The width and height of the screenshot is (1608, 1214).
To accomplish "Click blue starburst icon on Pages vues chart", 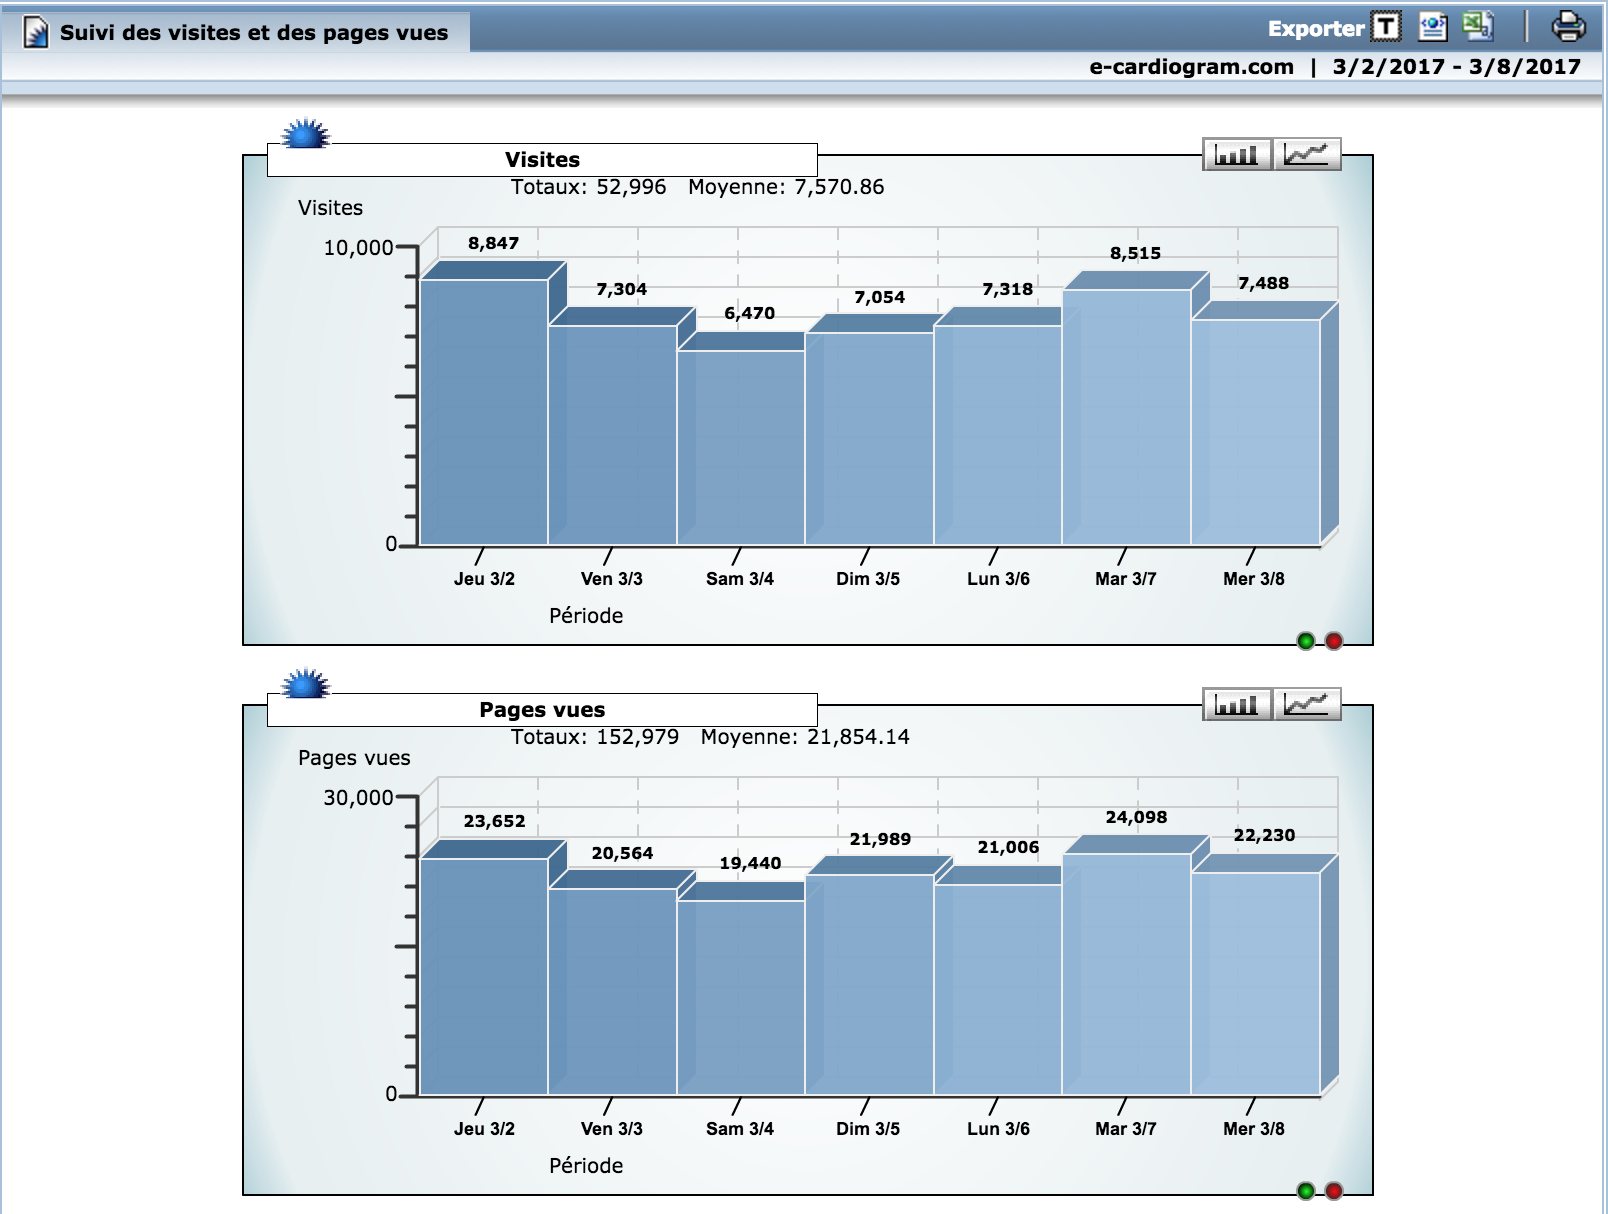I will point(305,685).
